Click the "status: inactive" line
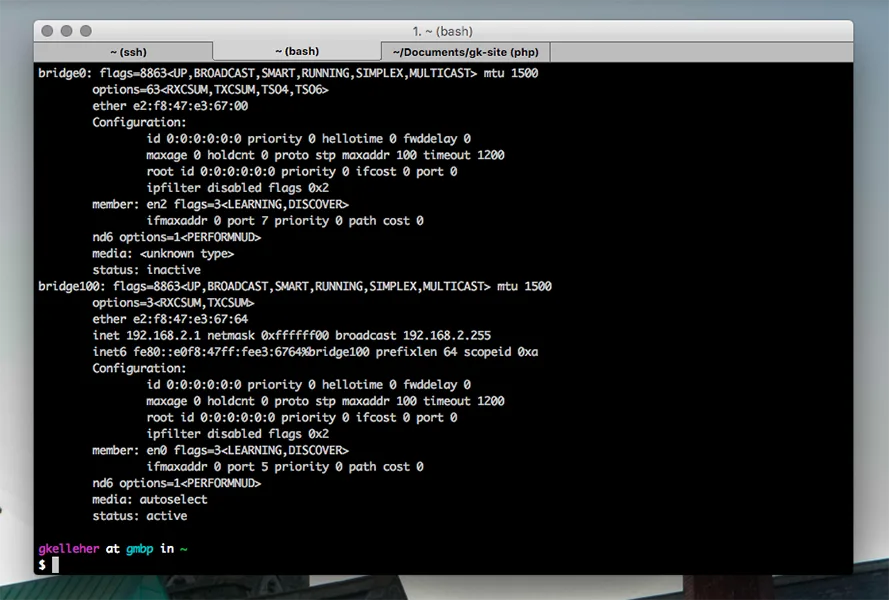Screen dimensions: 889x600 pos(146,270)
